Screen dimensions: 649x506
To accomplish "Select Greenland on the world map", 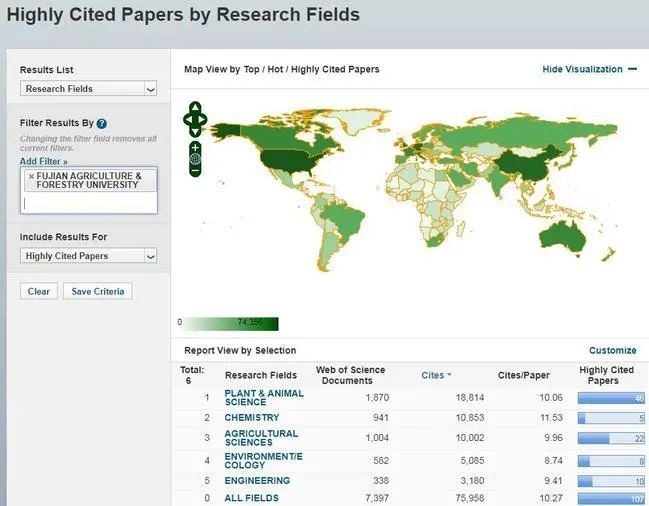I will click(x=356, y=120).
